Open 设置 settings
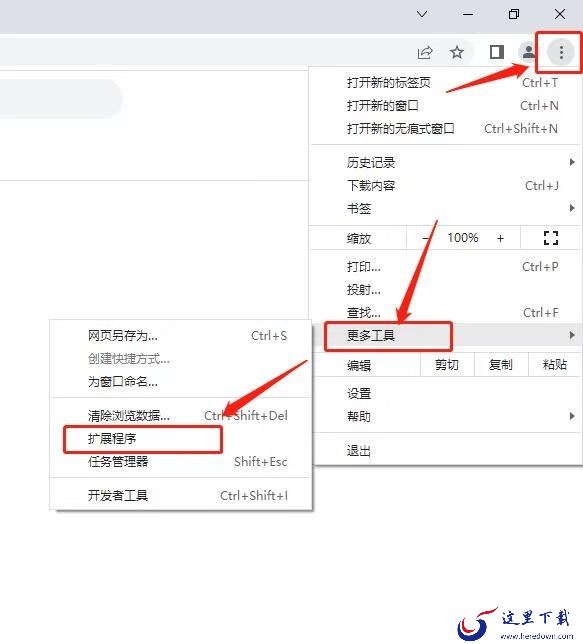 (x=446, y=393)
